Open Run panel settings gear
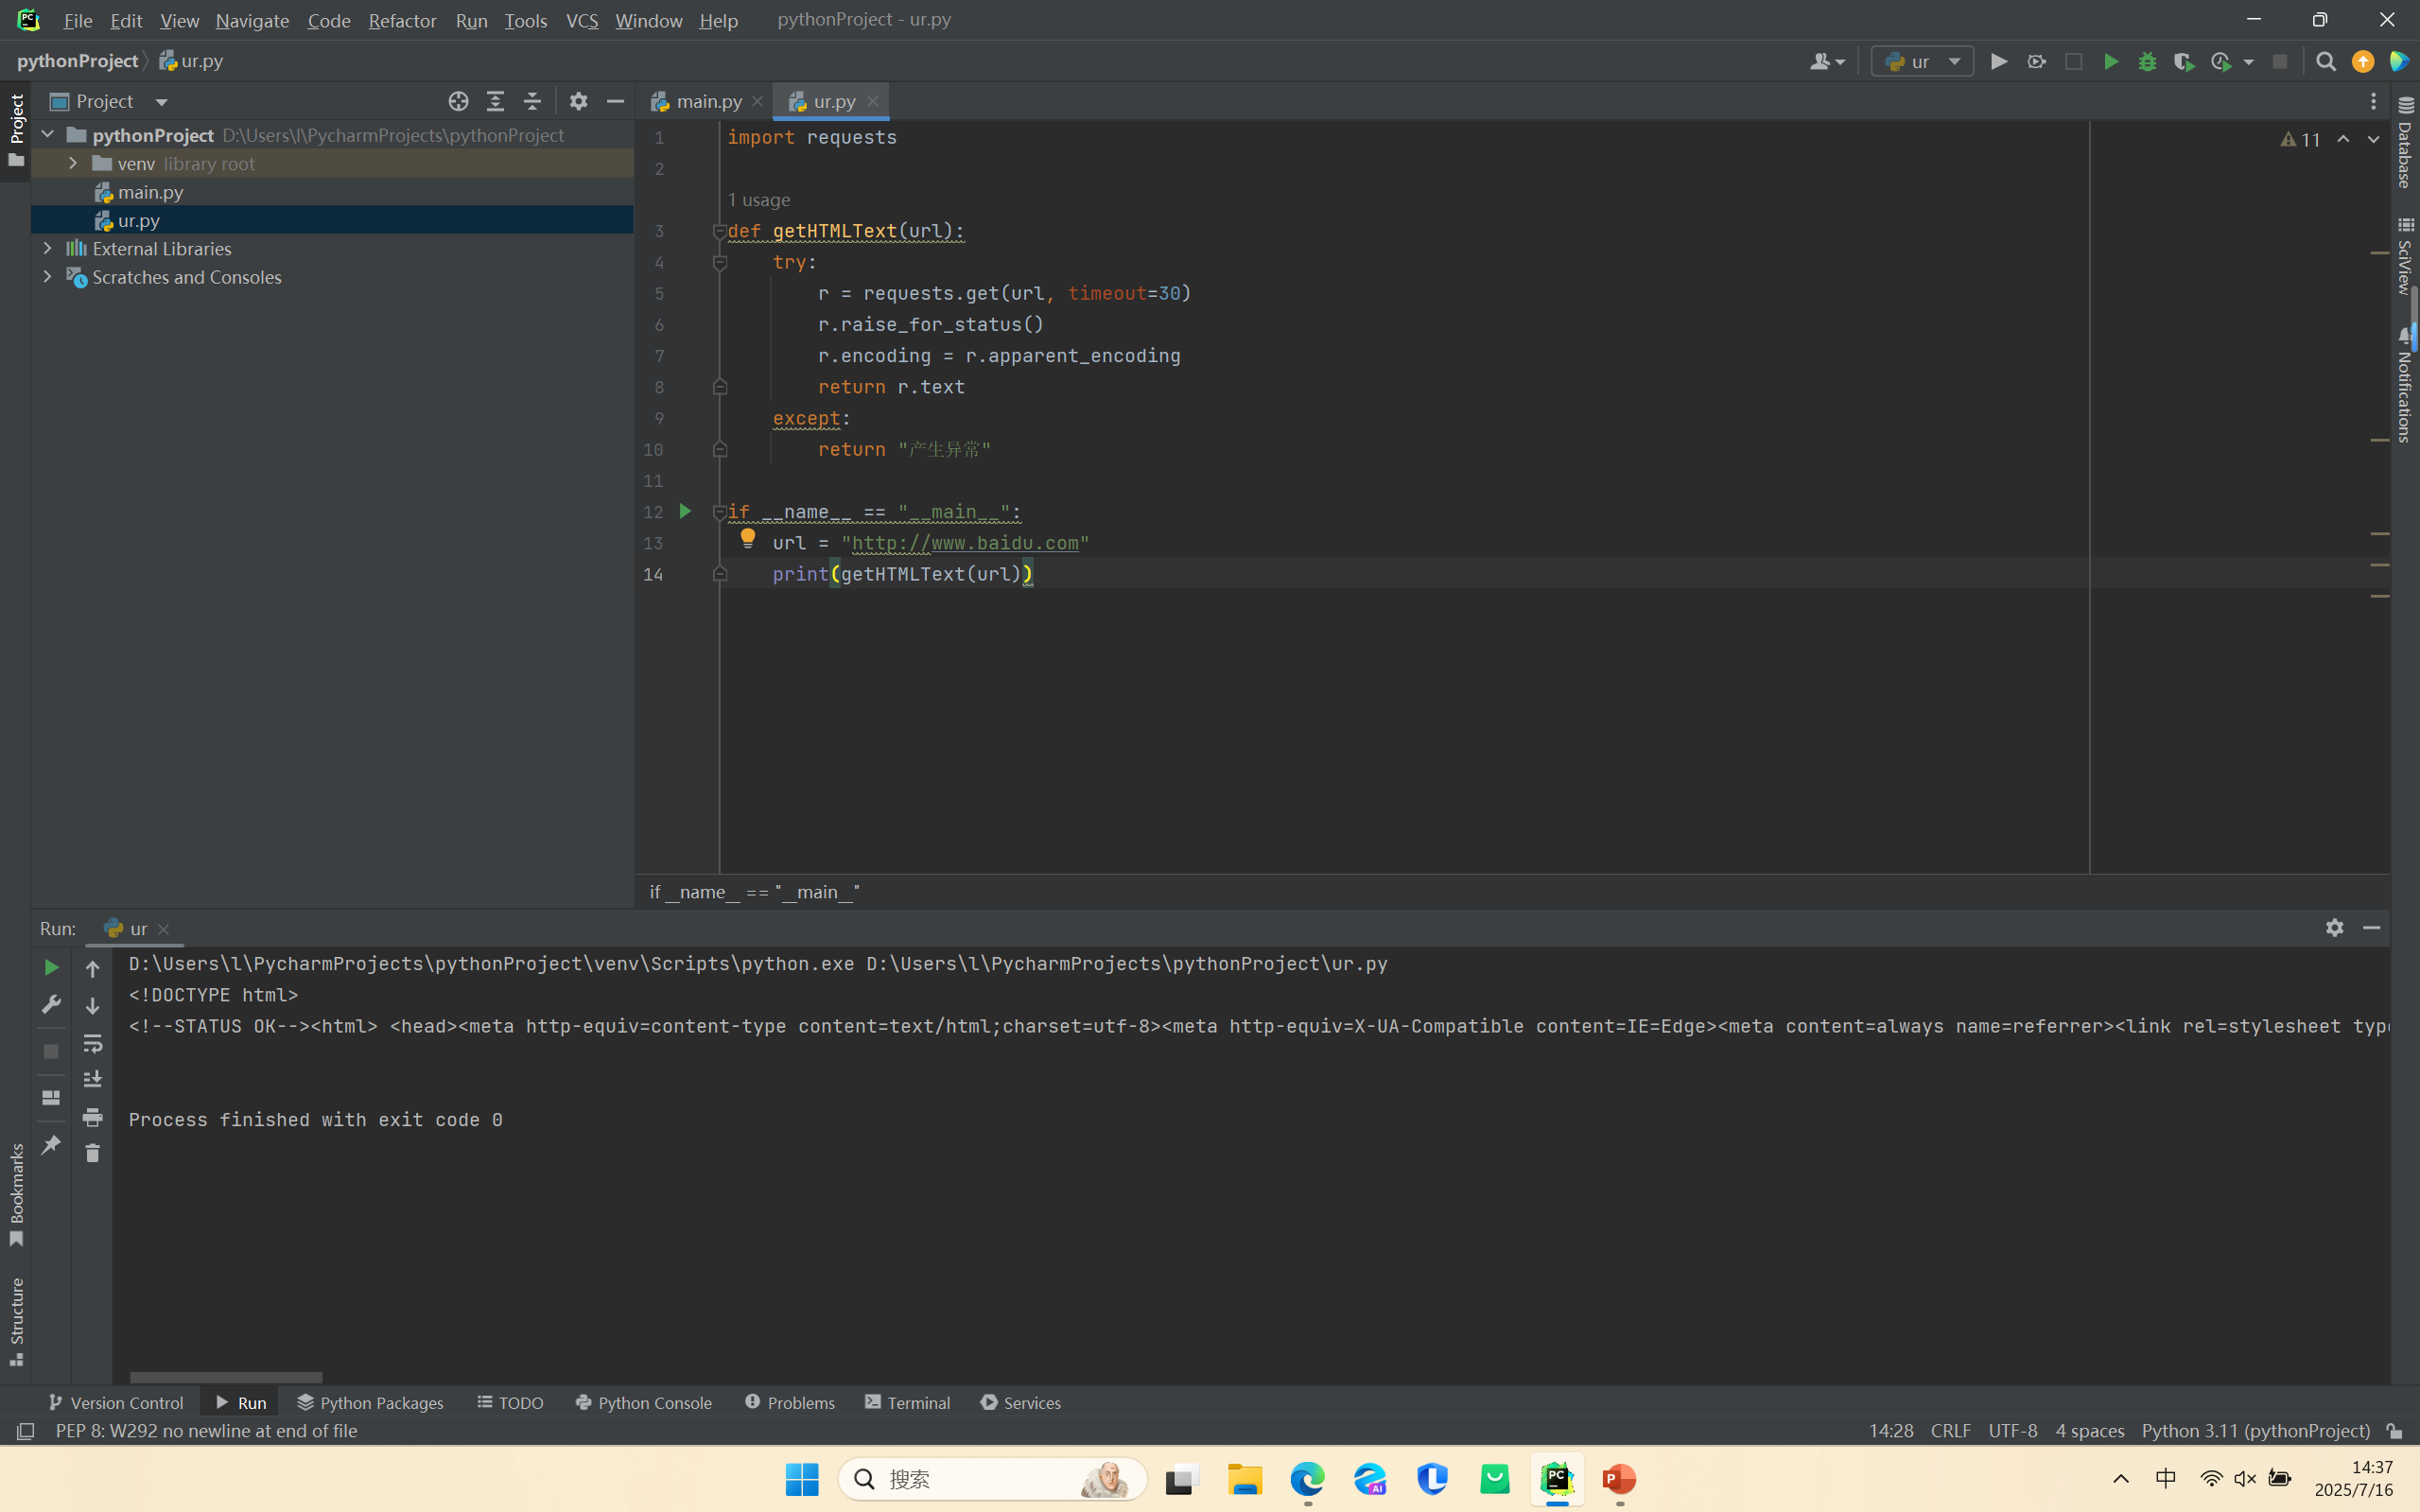 2334,928
